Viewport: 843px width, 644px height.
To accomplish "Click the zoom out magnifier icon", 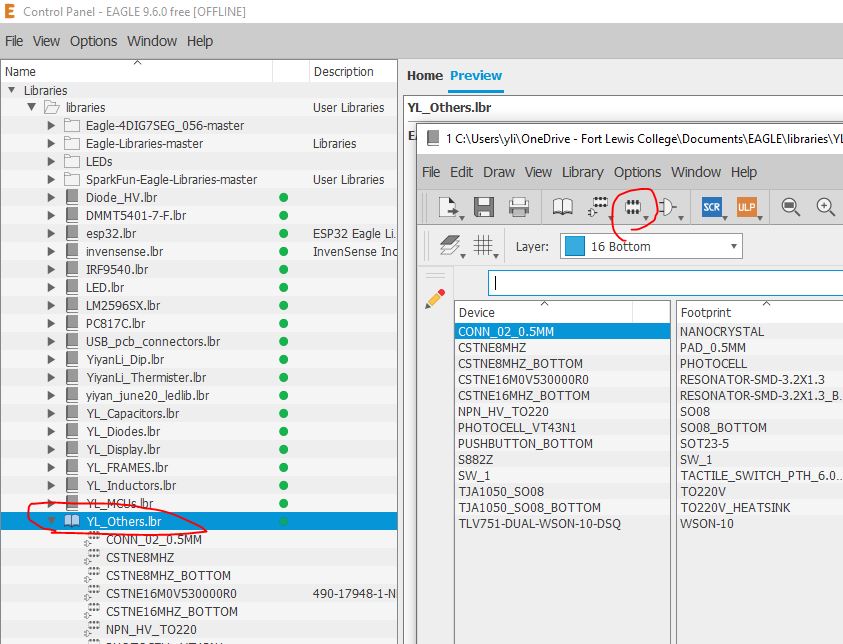I will coord(790,207).
